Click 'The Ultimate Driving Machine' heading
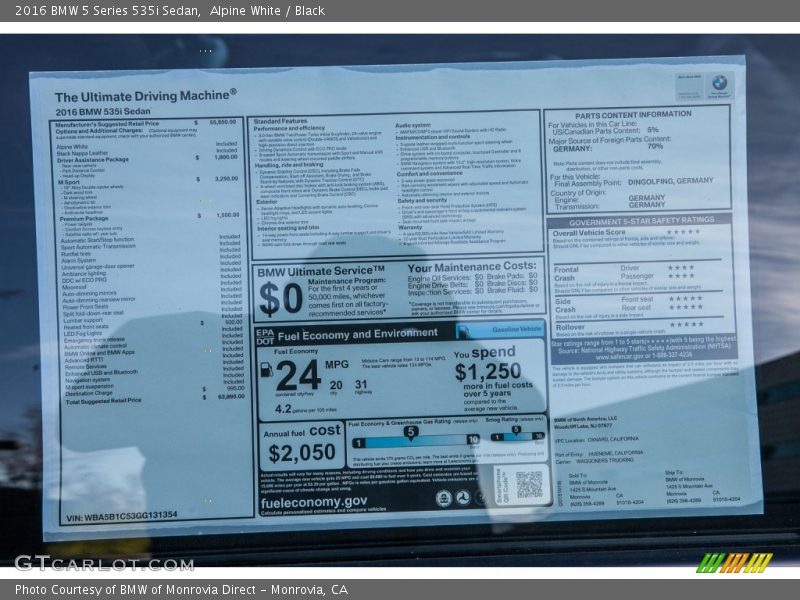Image resolution: width=800 pixels, height=600 pixels. (x=145, y=95)
